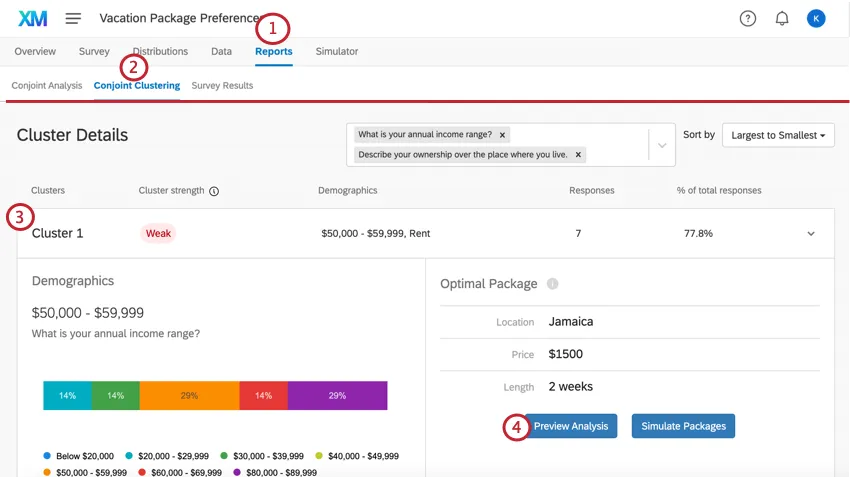
Task: Switch to the Simulator tab
Action: (336, 51)
